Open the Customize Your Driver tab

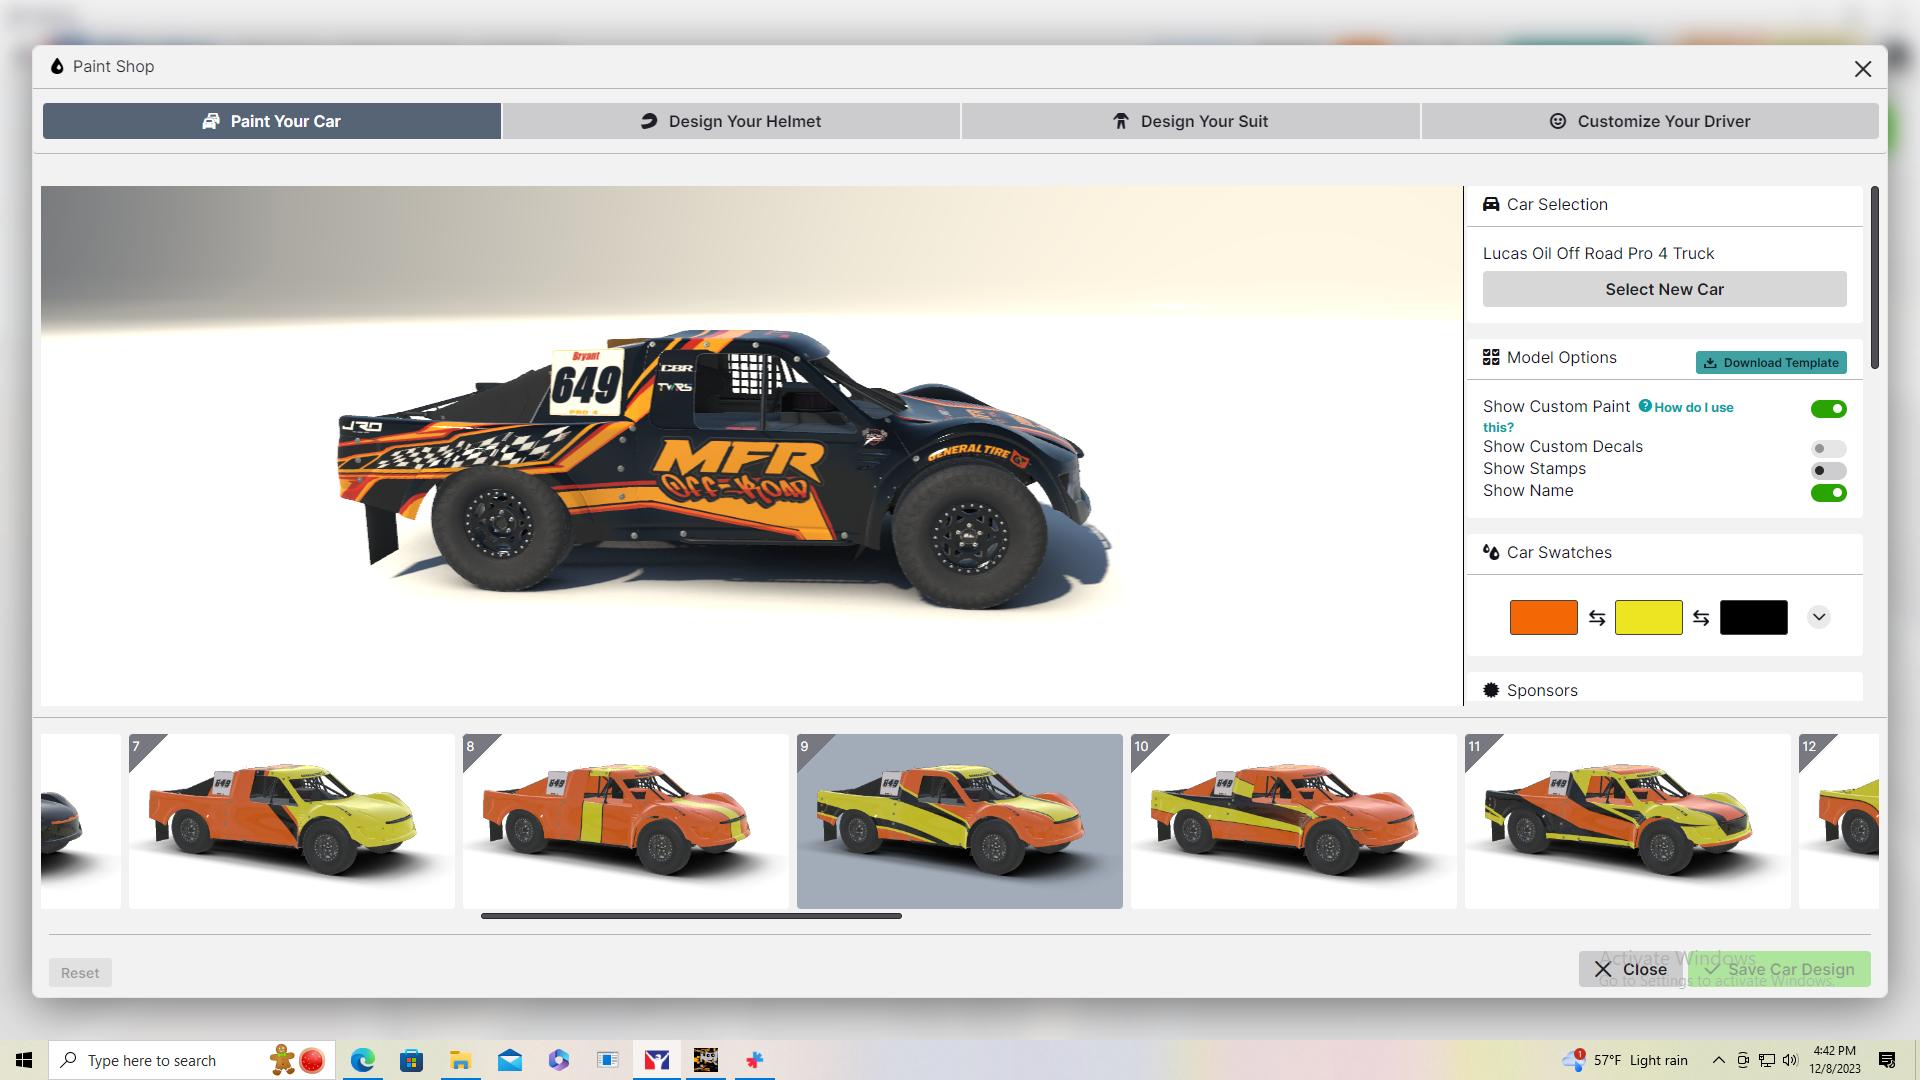click(x=1650, y=121)
